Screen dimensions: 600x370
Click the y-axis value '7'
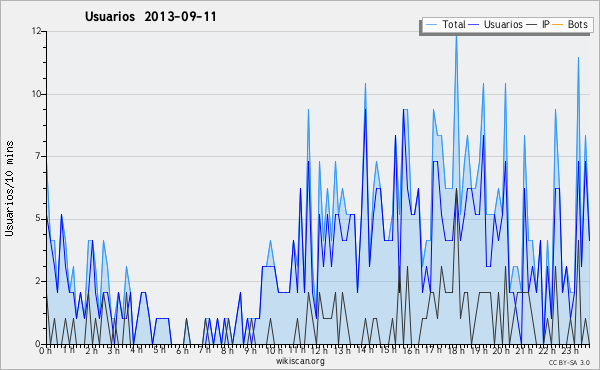[38, 156]
